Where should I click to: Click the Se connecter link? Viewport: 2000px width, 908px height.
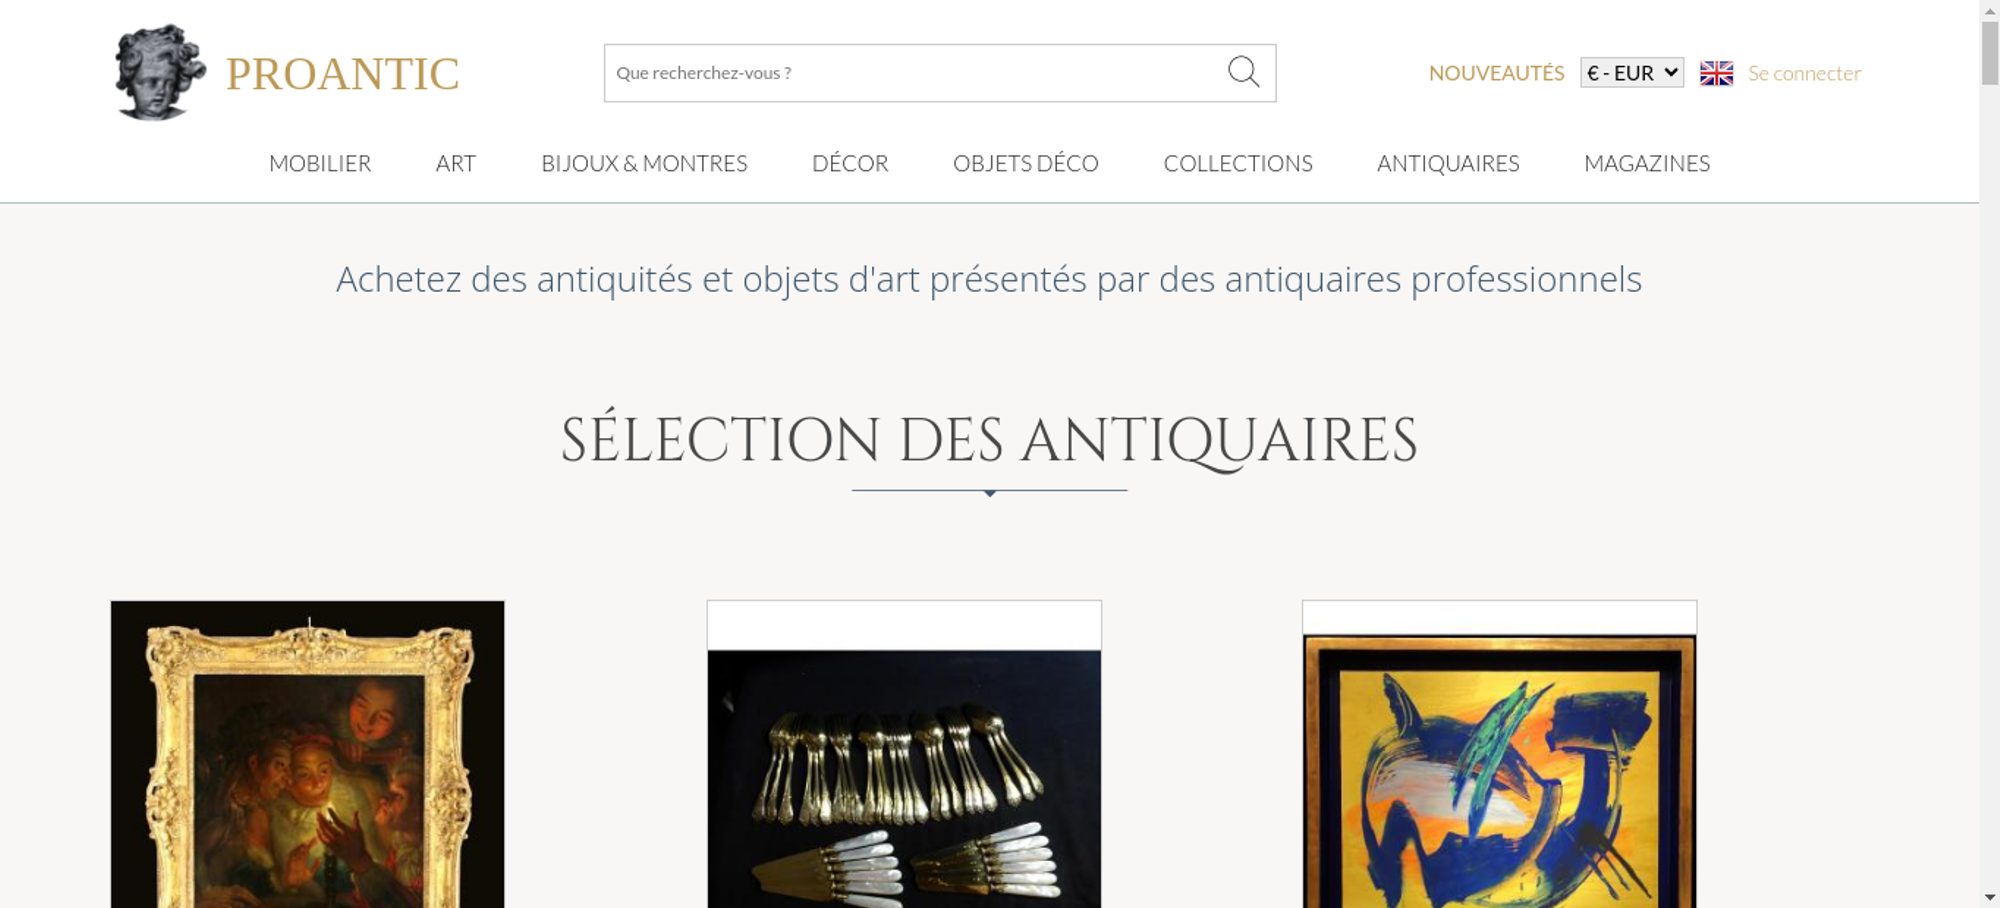click(1804, 73)
